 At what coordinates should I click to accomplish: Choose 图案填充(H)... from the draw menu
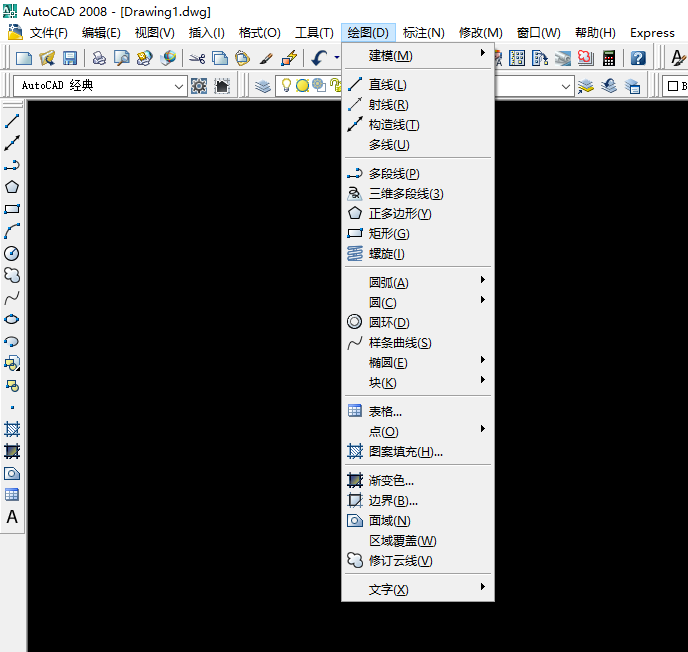coord(418,451)
